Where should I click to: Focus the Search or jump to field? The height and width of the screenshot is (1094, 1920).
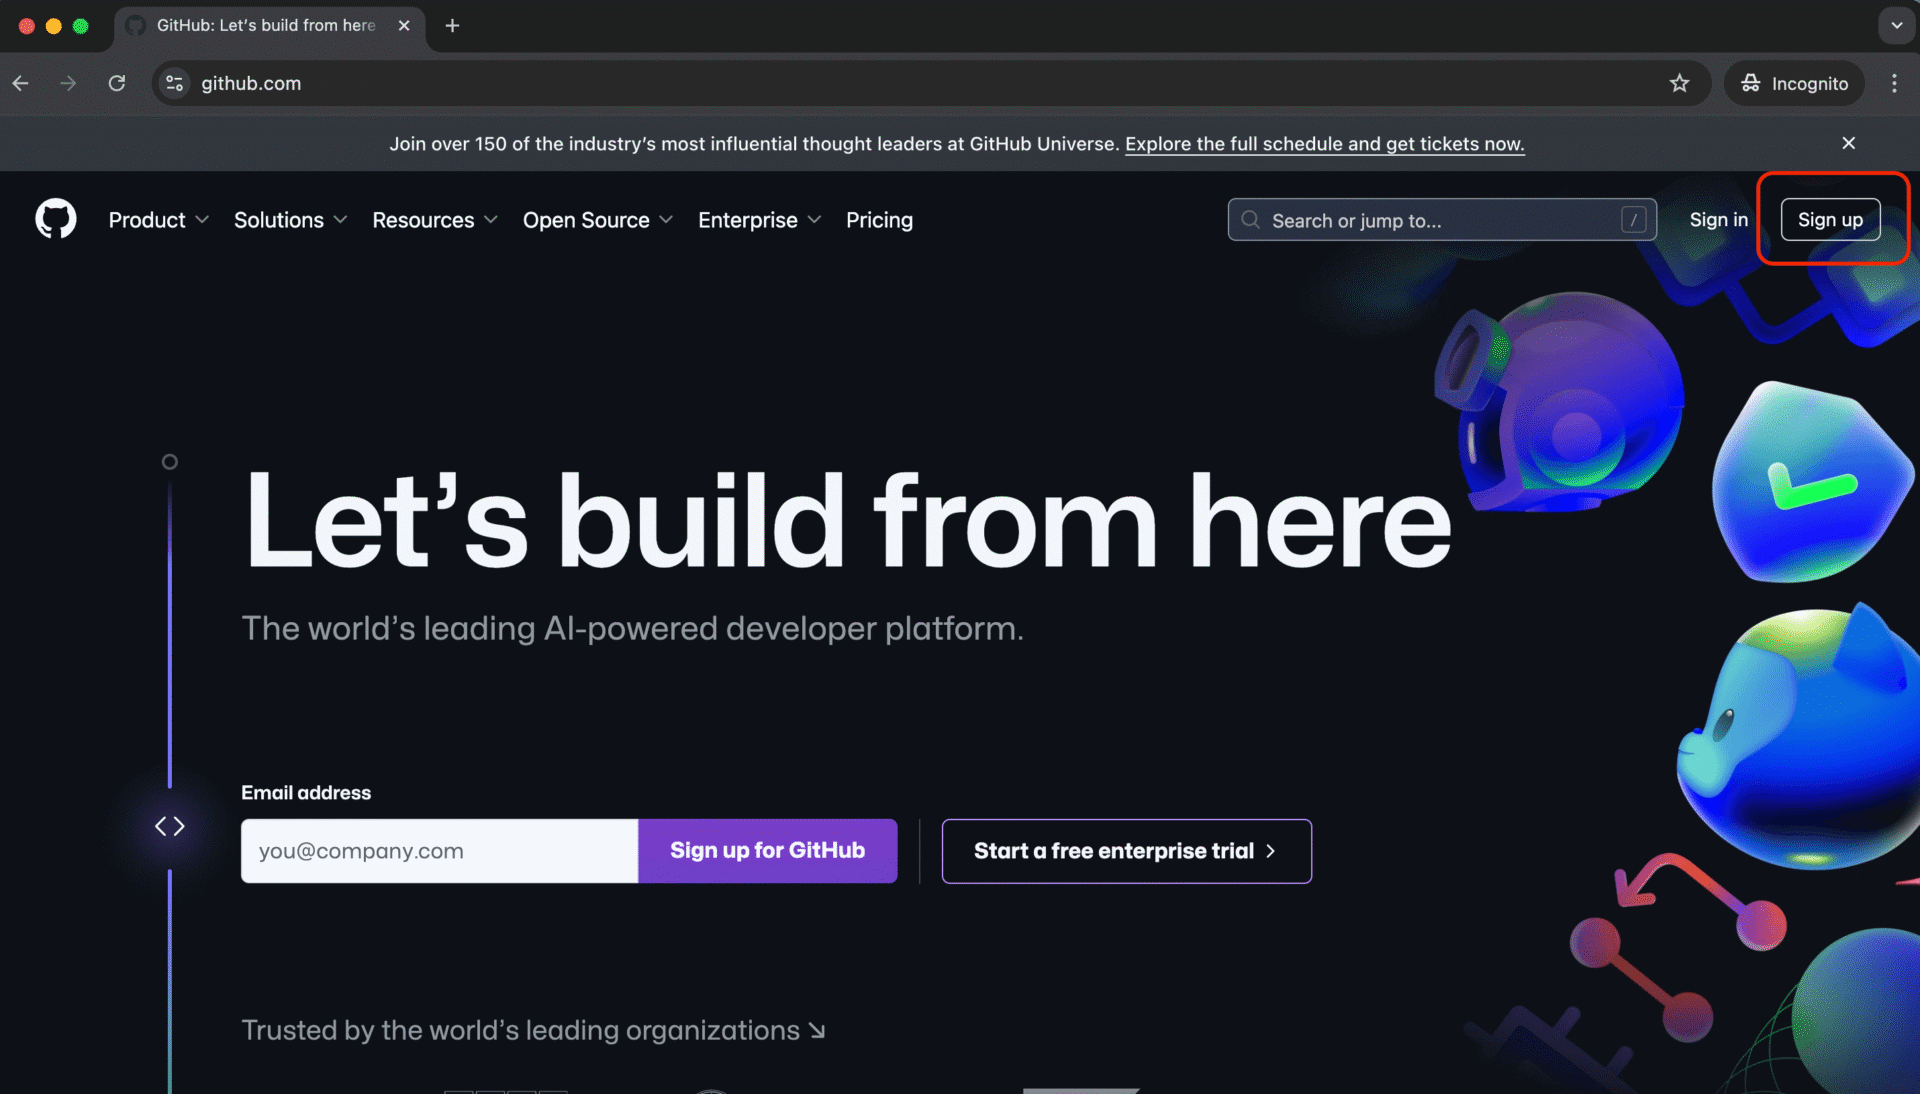pyautogui.click(x=1442, y=220)
